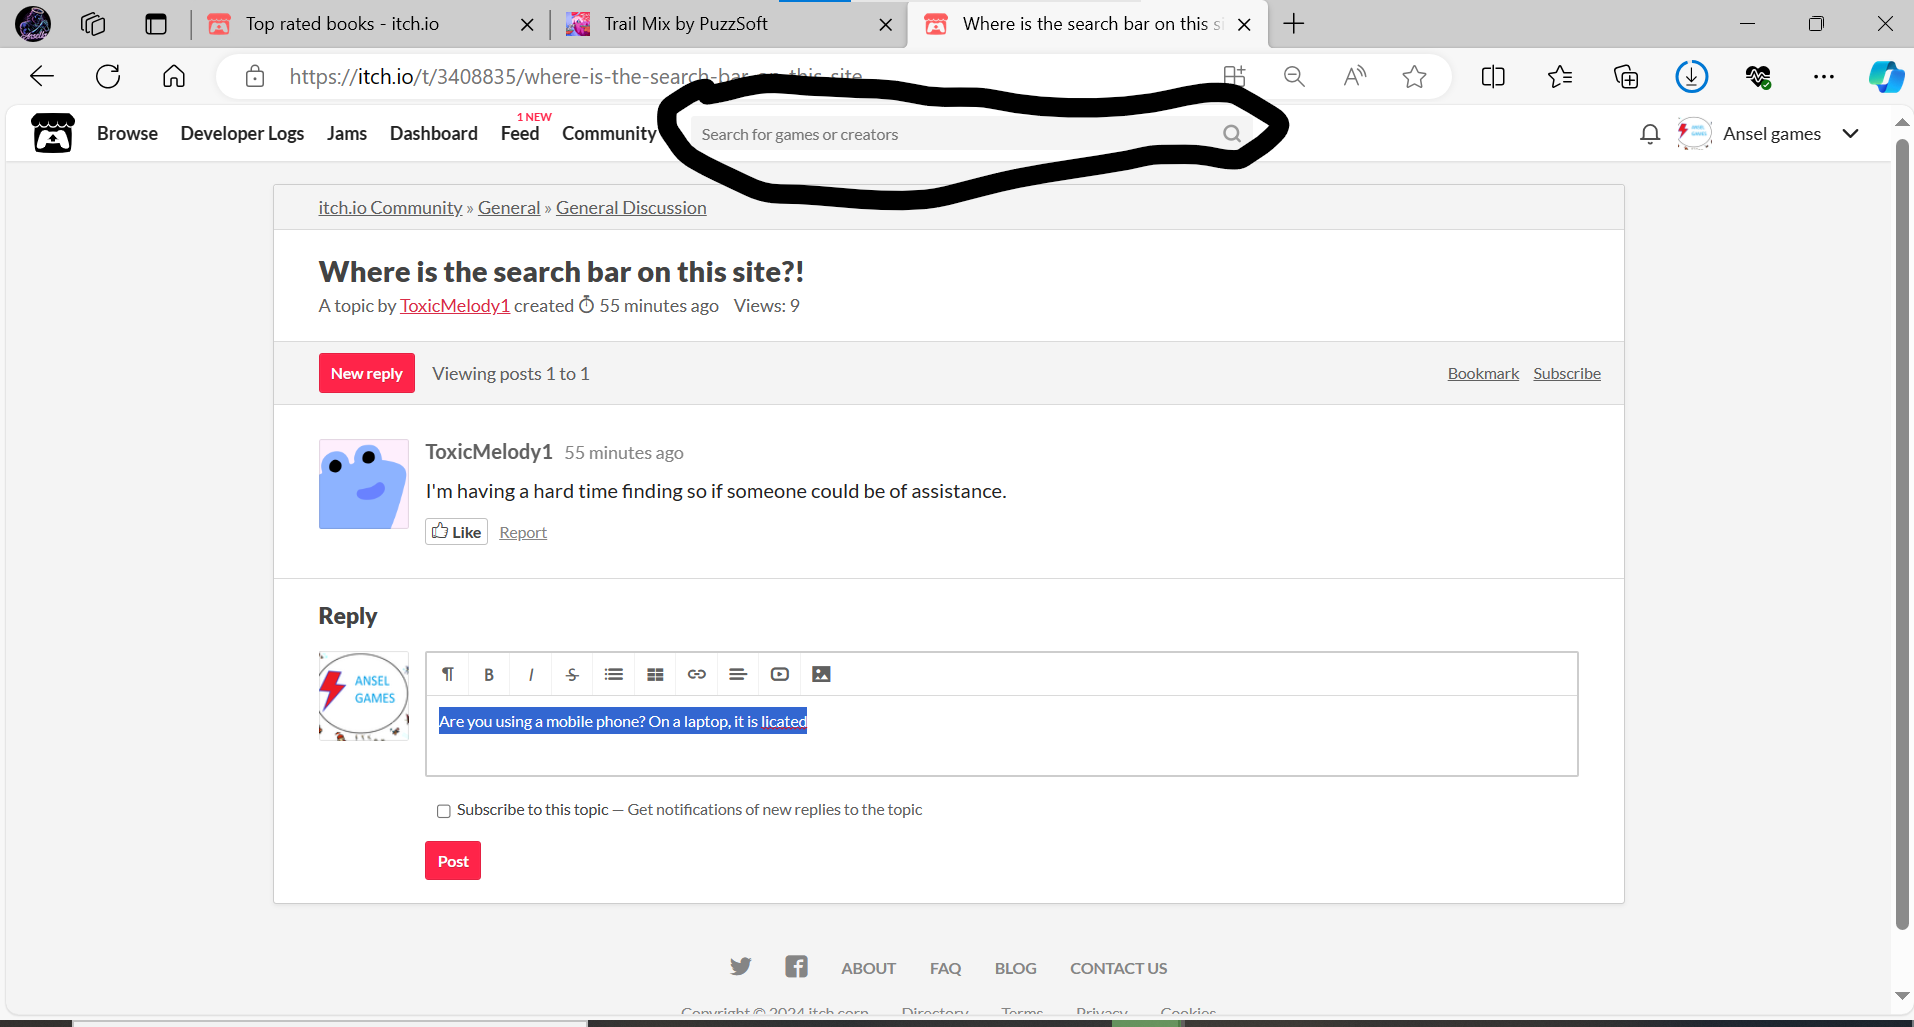Switch to the Top rated books tab
The image size is (1914, 1027).
pos(370,24)
